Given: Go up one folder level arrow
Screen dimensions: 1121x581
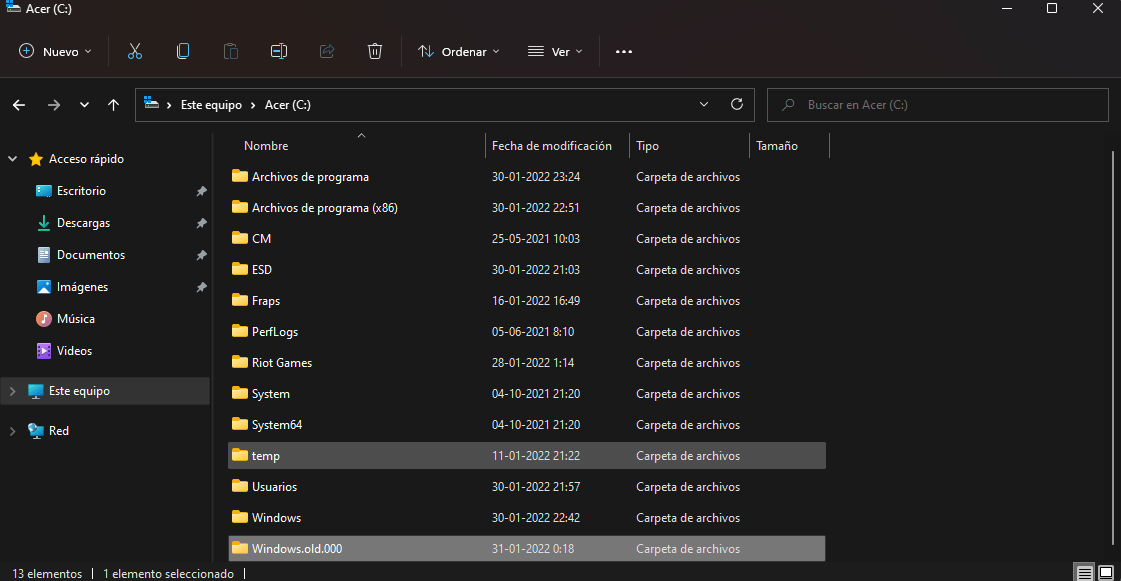Looking at the screenshot, I should tap(113, 105).
